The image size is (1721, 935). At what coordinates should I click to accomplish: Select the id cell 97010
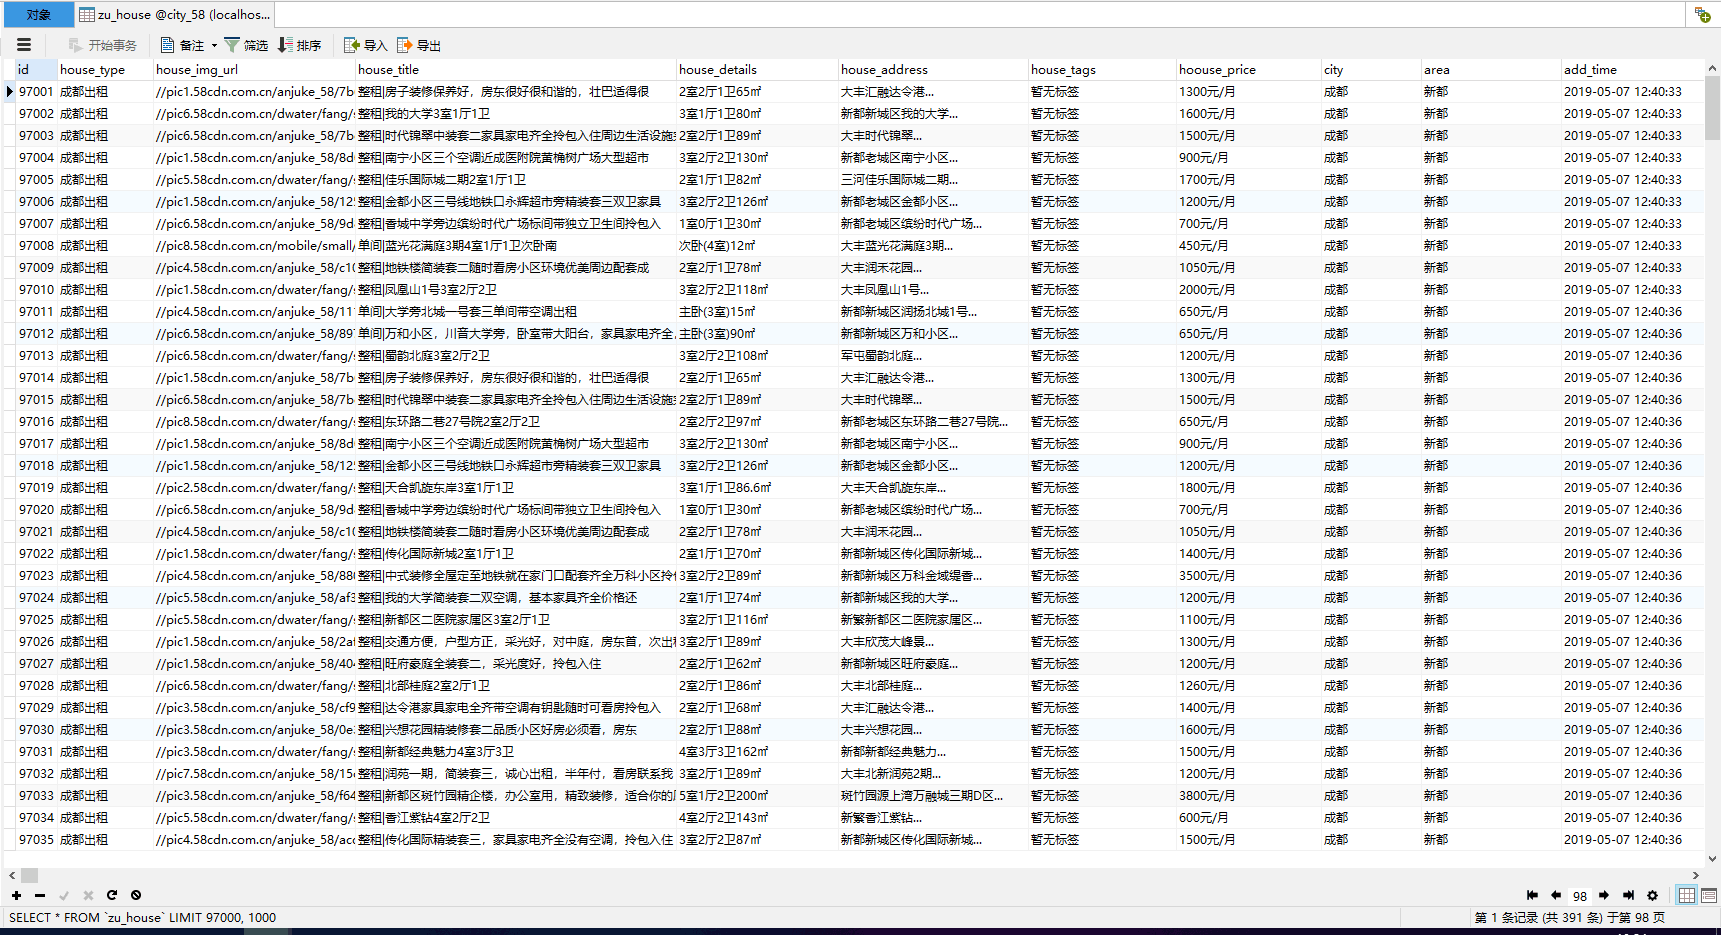(36, 289)
